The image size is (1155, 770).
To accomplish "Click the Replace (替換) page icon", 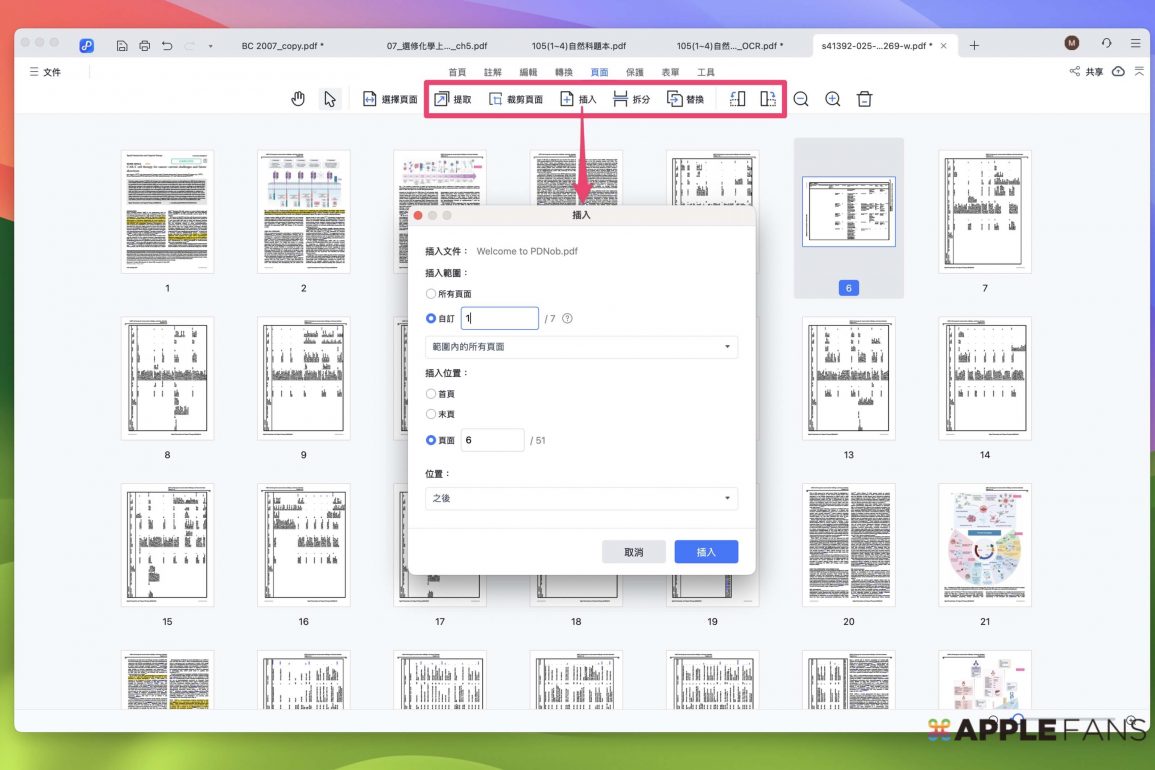I will [x=675, y=99].
